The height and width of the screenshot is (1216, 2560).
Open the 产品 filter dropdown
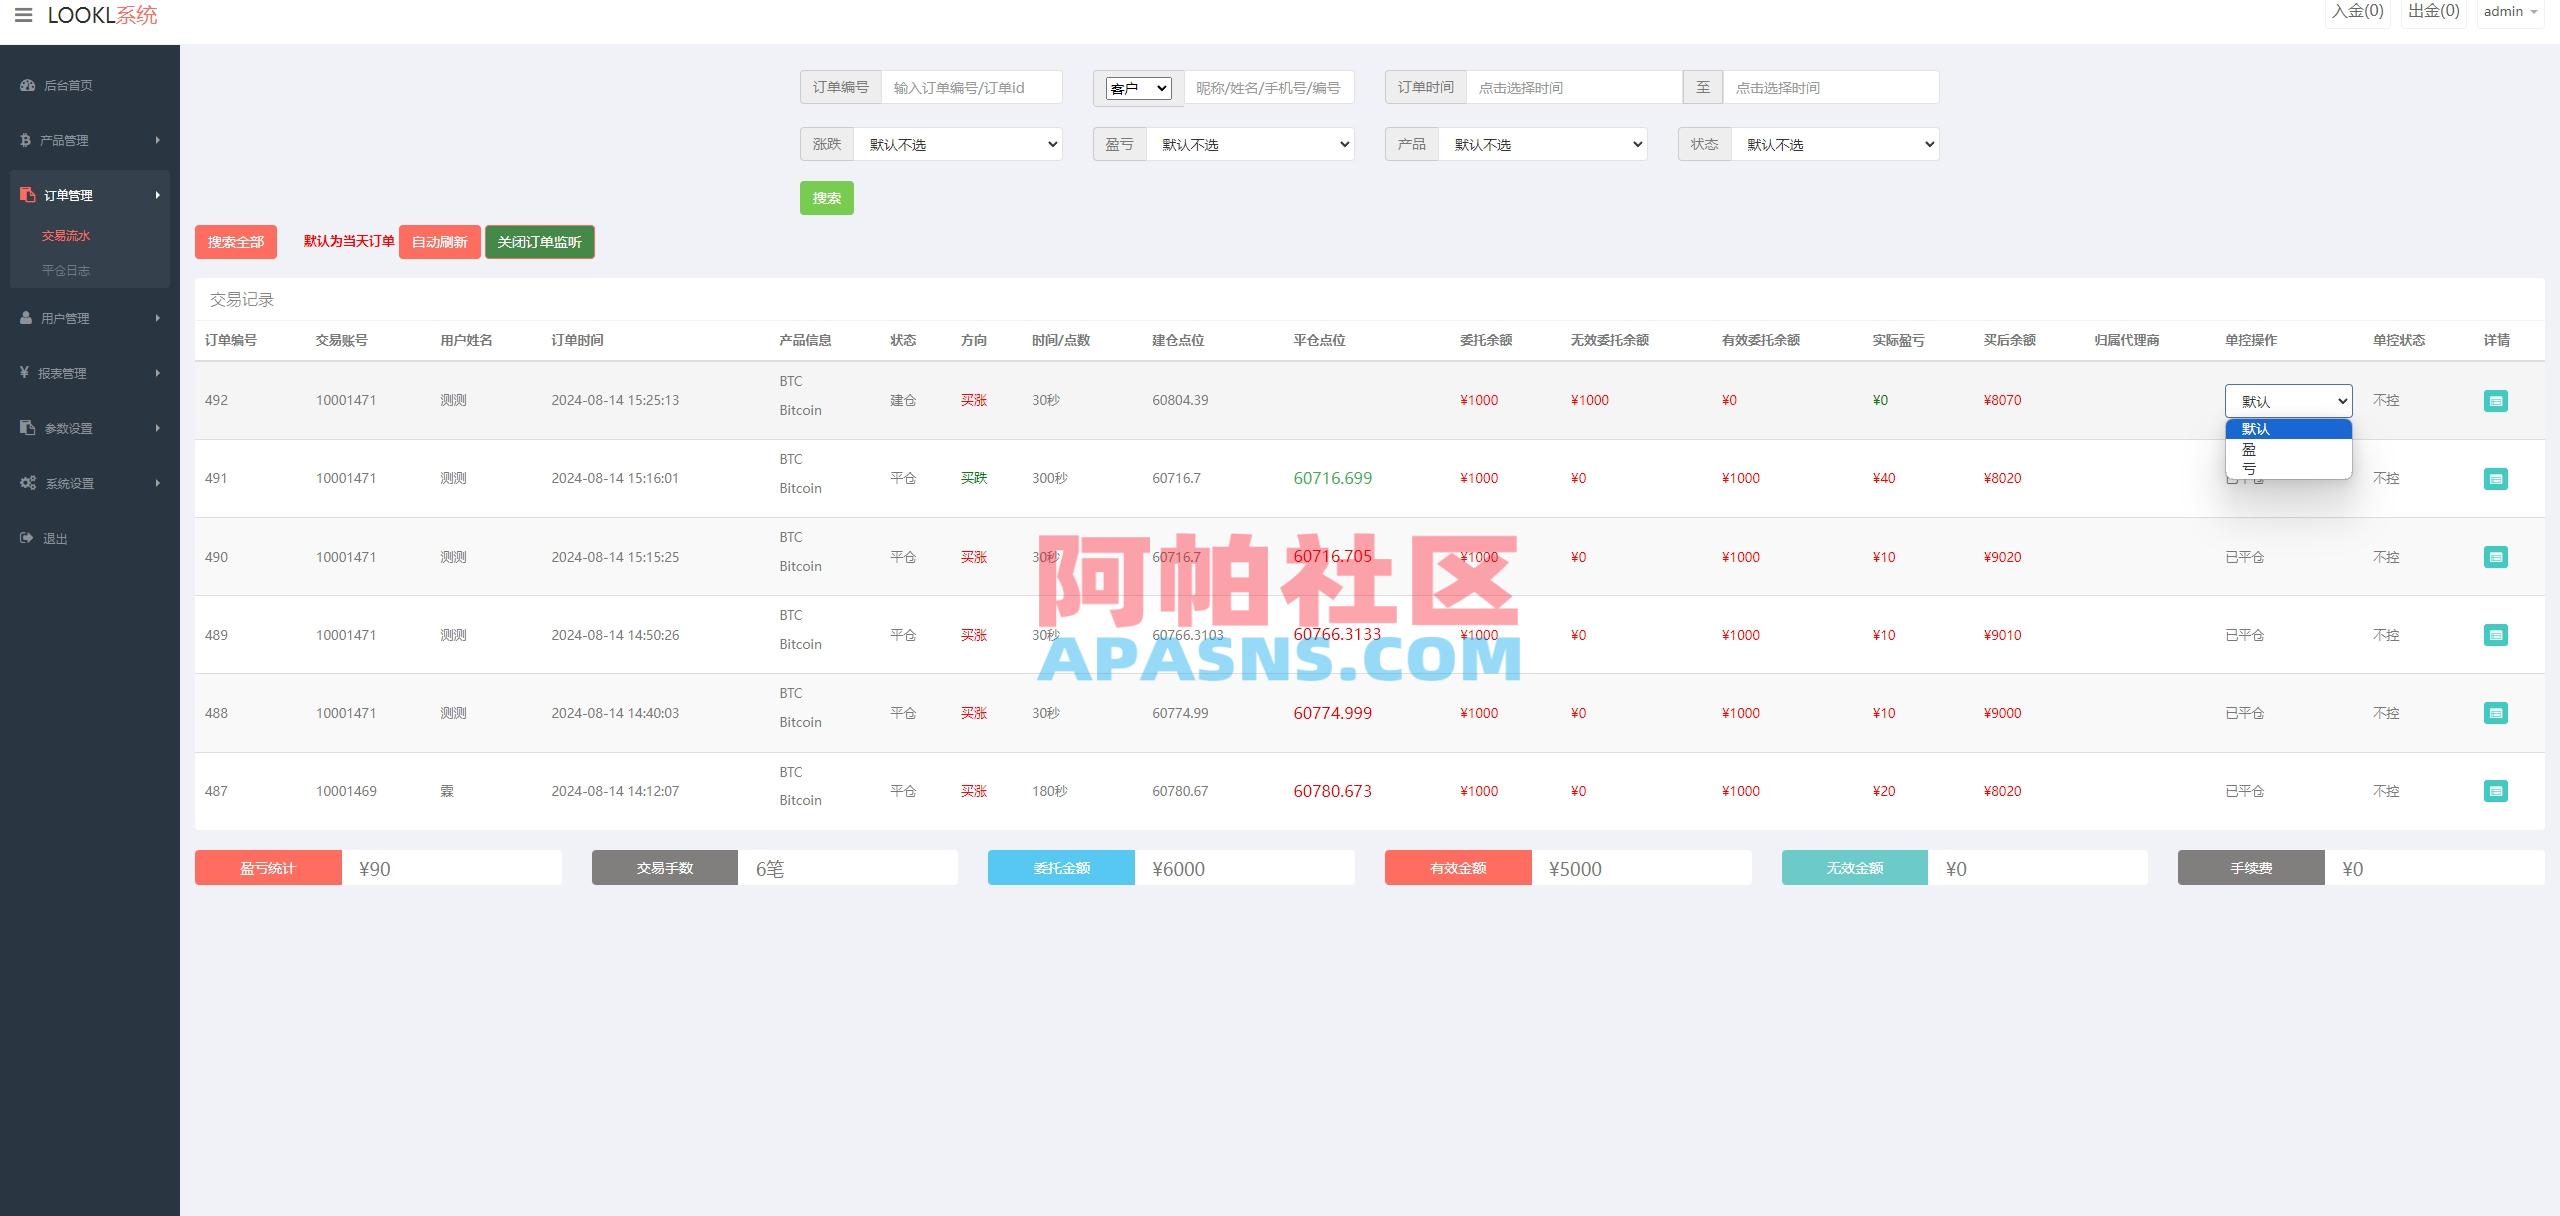pos(1543,143)
